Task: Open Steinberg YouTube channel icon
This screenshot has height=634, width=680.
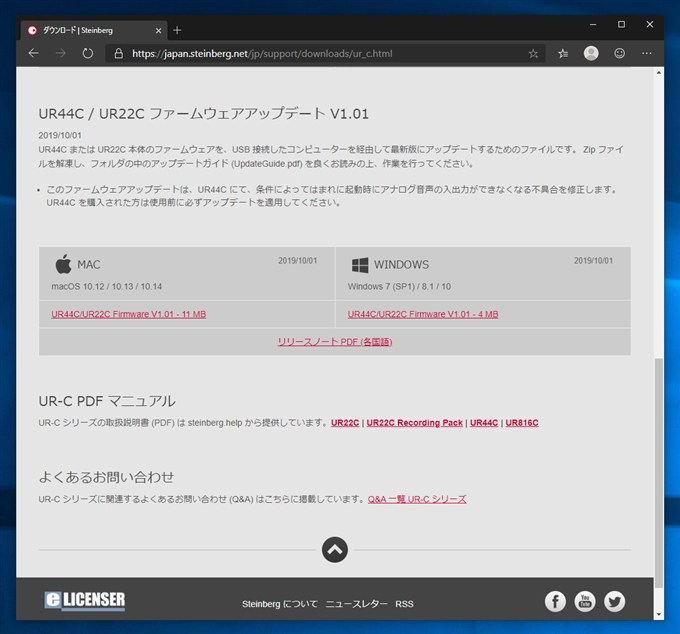Action: coord(585,601)
